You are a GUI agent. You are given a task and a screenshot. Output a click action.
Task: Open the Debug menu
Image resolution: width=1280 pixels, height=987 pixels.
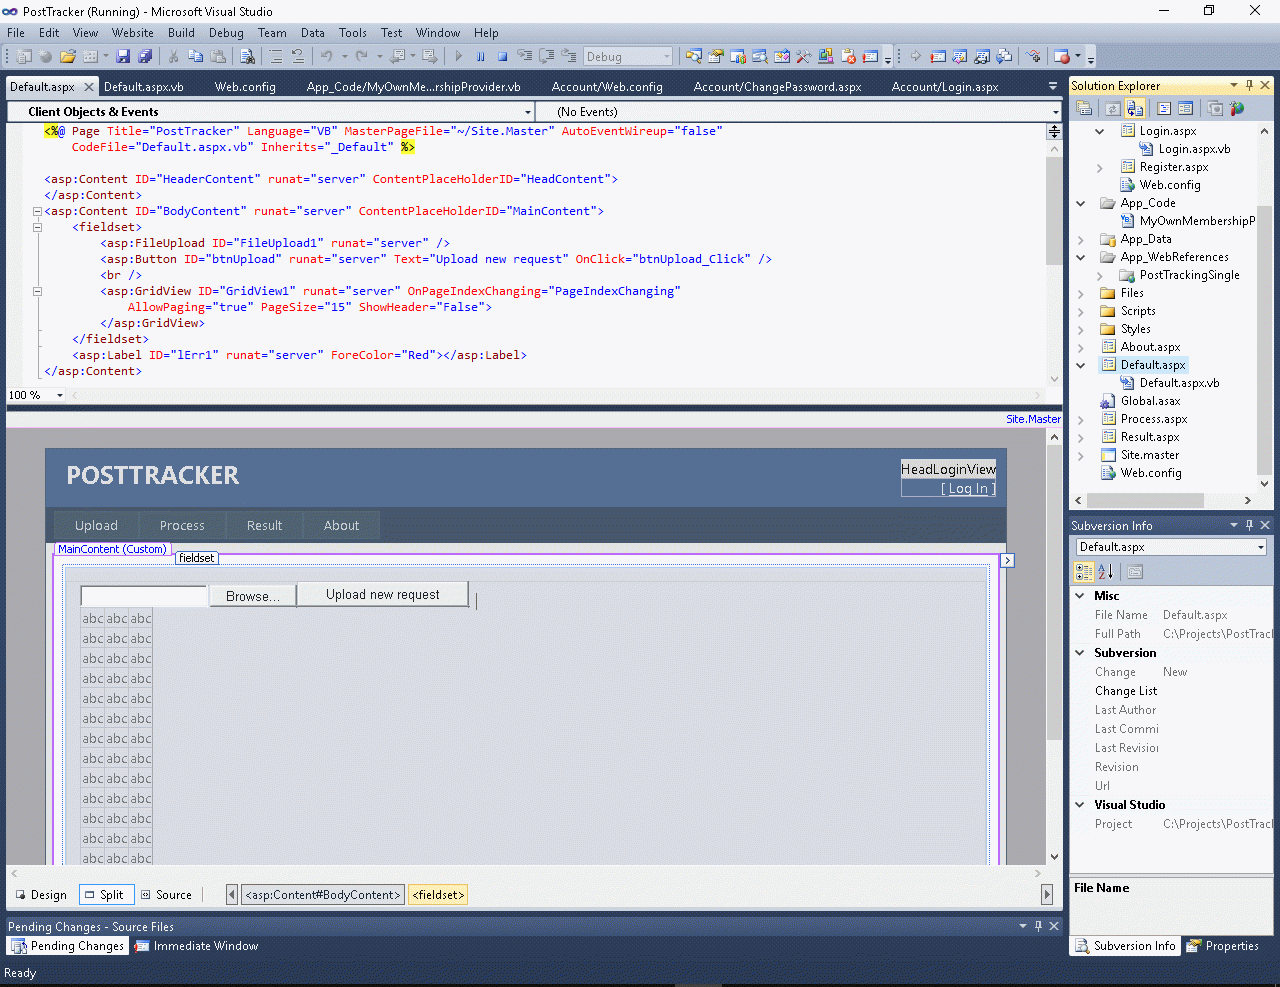point(226,33)
